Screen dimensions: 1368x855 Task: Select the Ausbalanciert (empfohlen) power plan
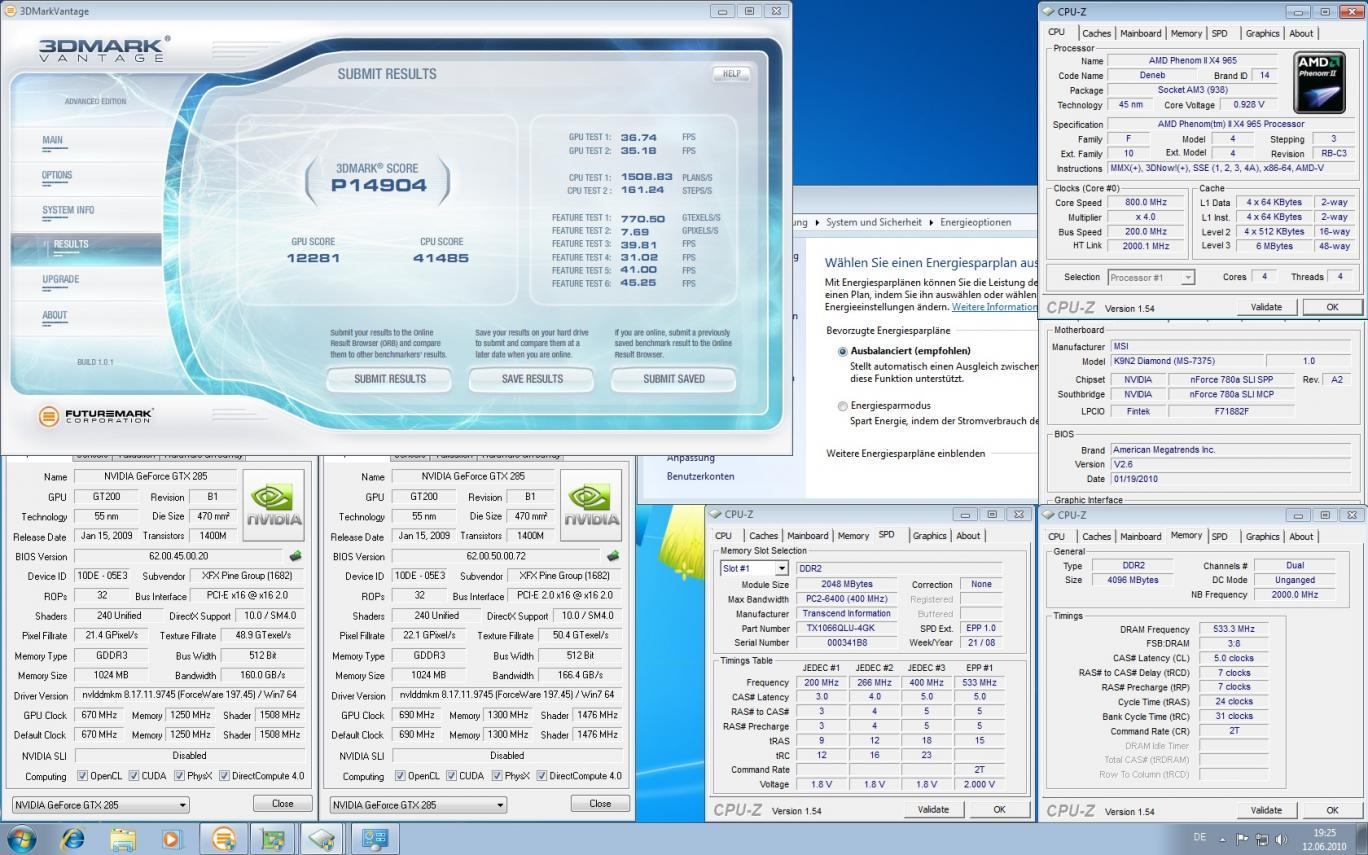843,352
